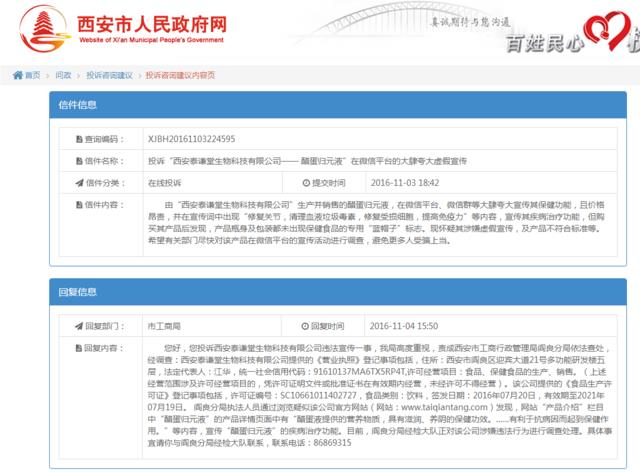Viewport: 640px width, 473px height.
Task: Click the letter content paragraph
Action: tap(376, 222)
